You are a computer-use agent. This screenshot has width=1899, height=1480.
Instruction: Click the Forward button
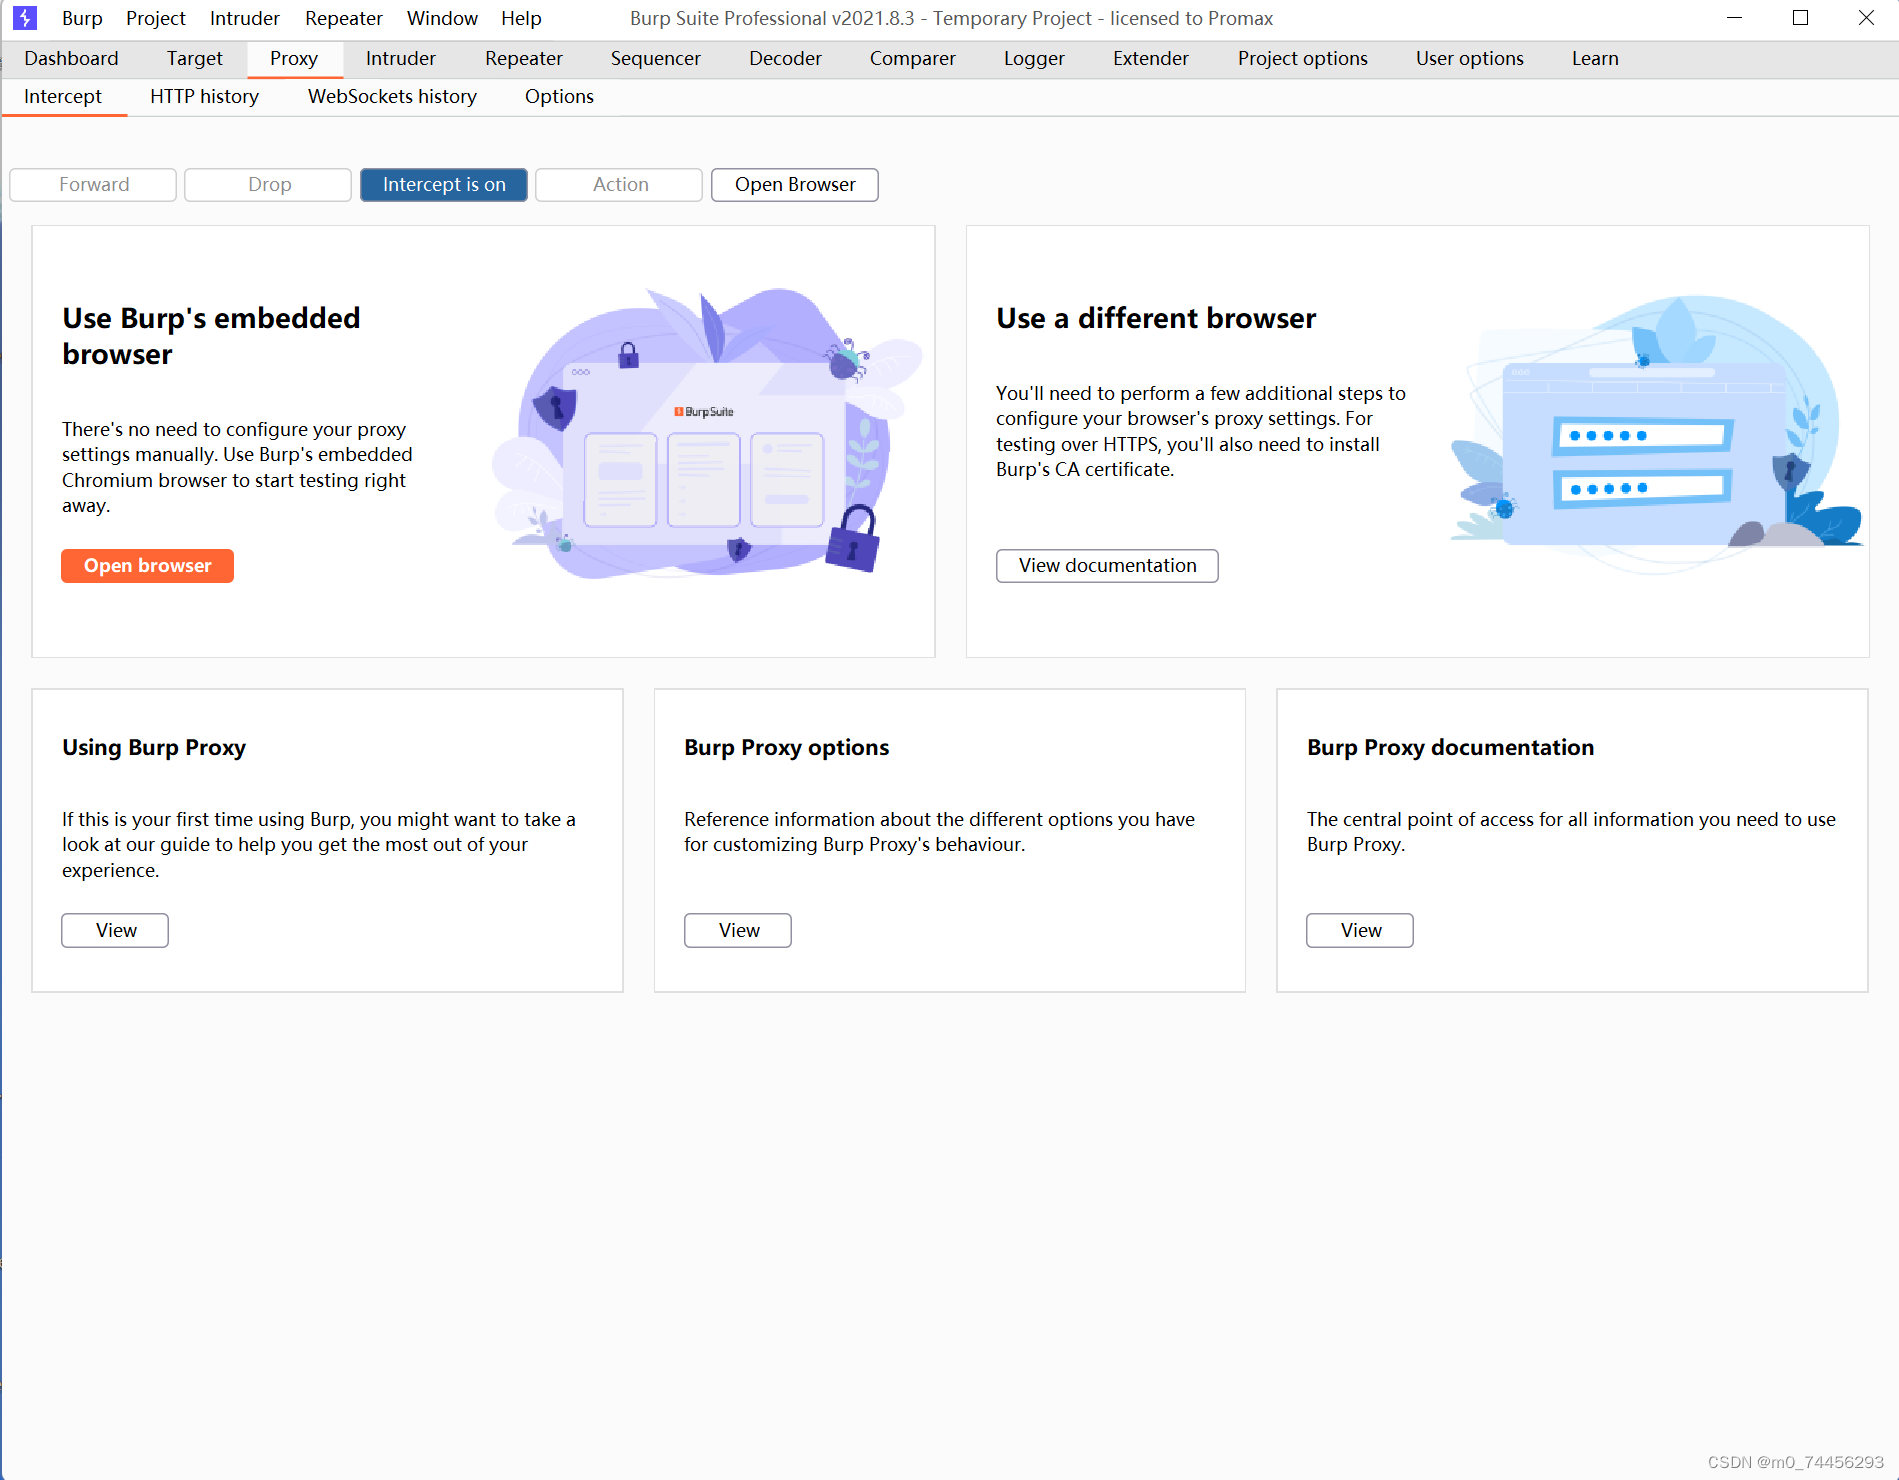coord(93,184)
